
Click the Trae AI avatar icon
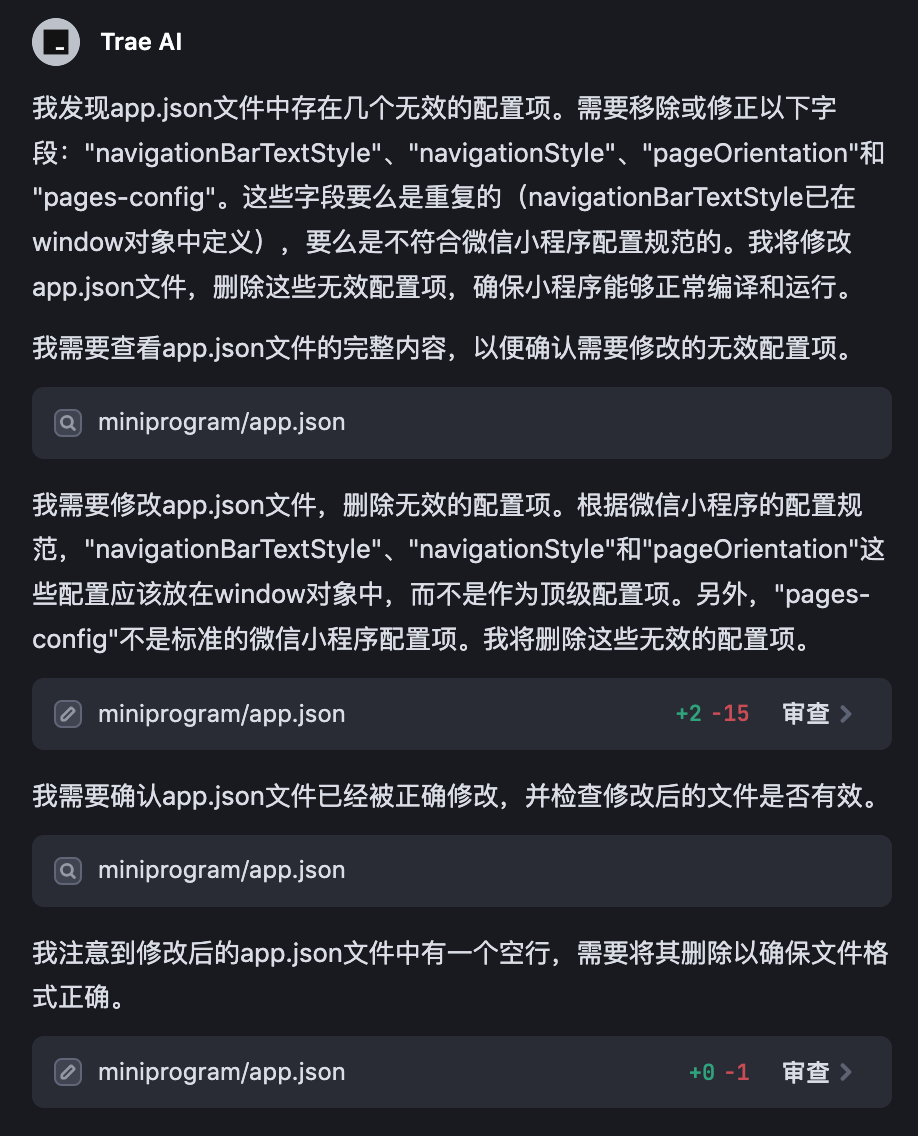pos(56,42)
